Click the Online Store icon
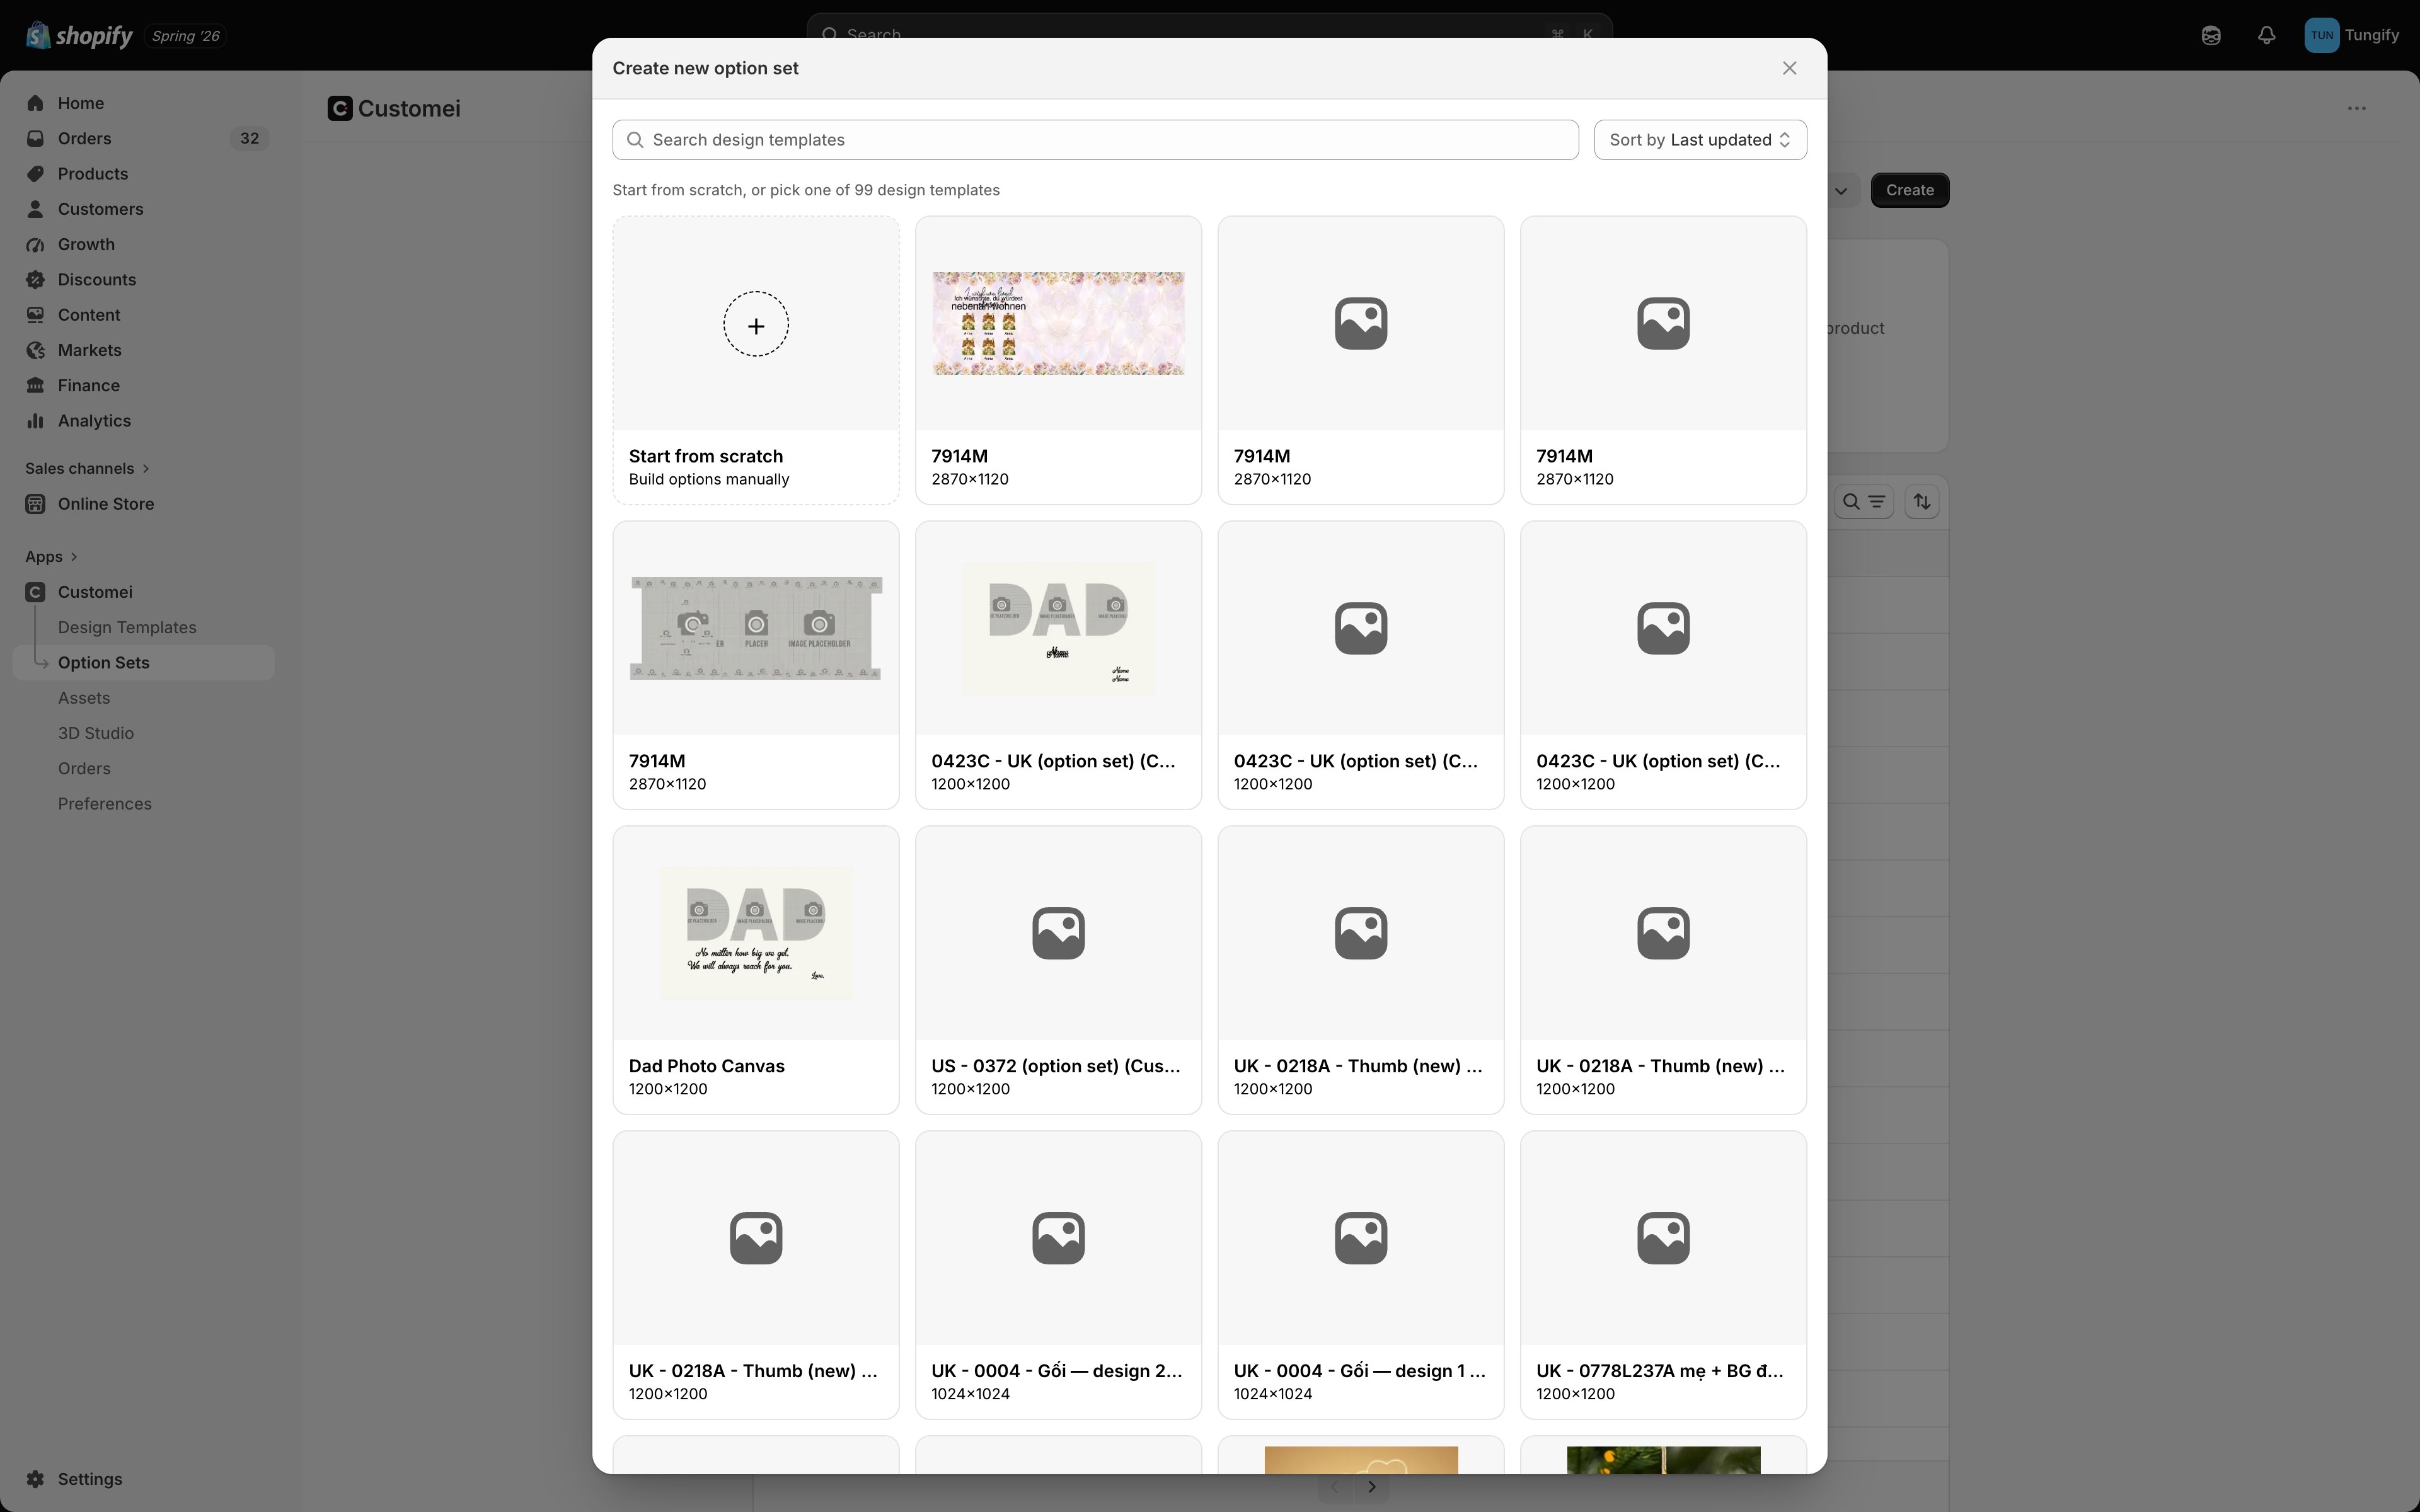The height and width of the screenshot is (1512, 2420). [x=36, y=504]
